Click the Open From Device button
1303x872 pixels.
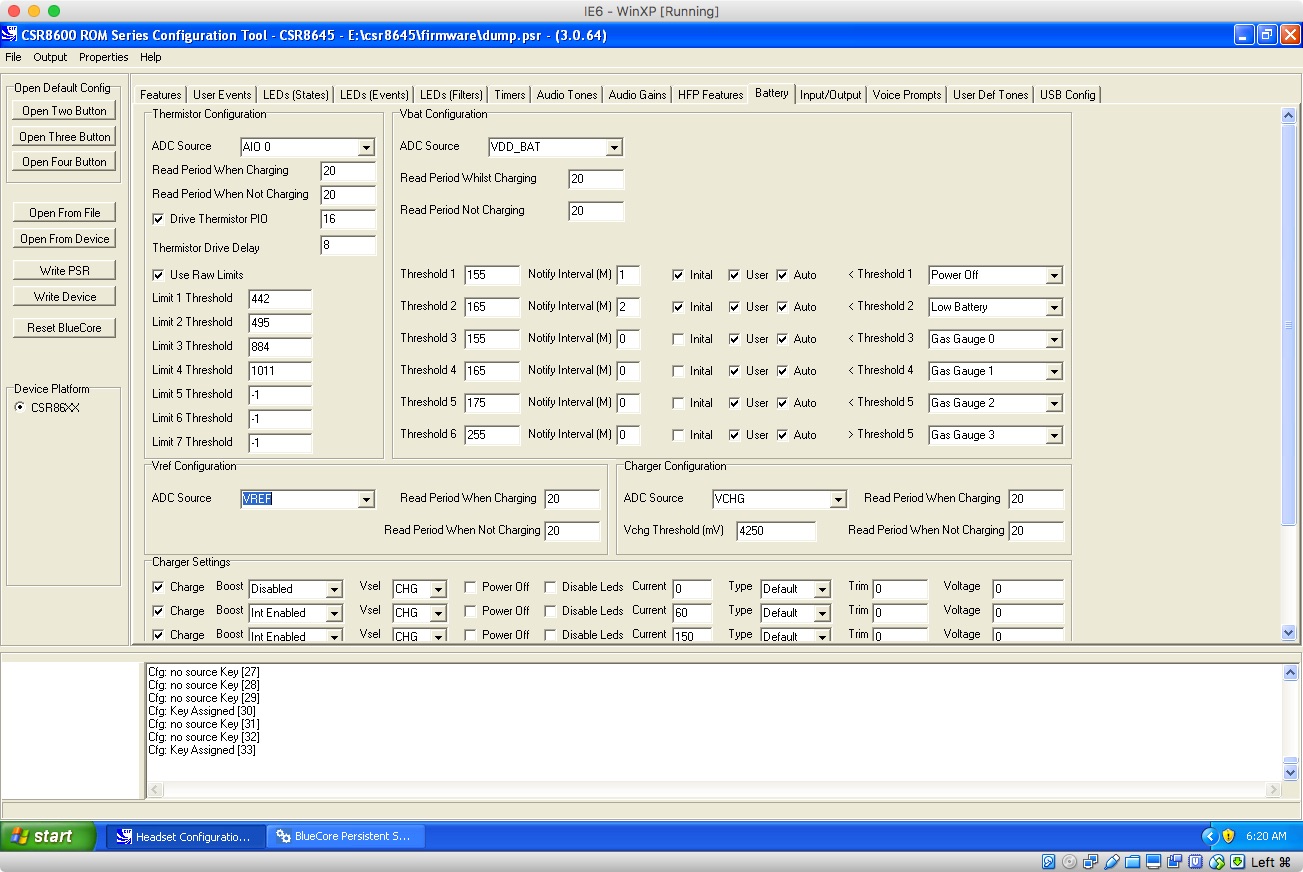click(x=65, y=239)
